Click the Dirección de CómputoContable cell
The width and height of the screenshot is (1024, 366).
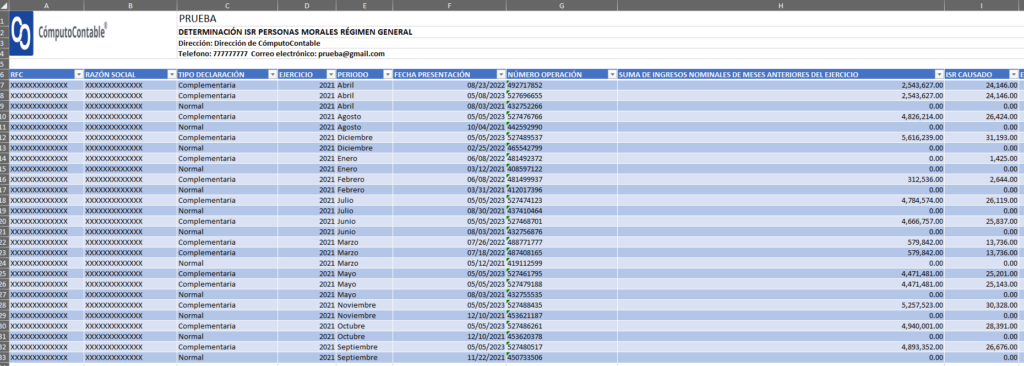pyautogui.click(x=249, y=43)
